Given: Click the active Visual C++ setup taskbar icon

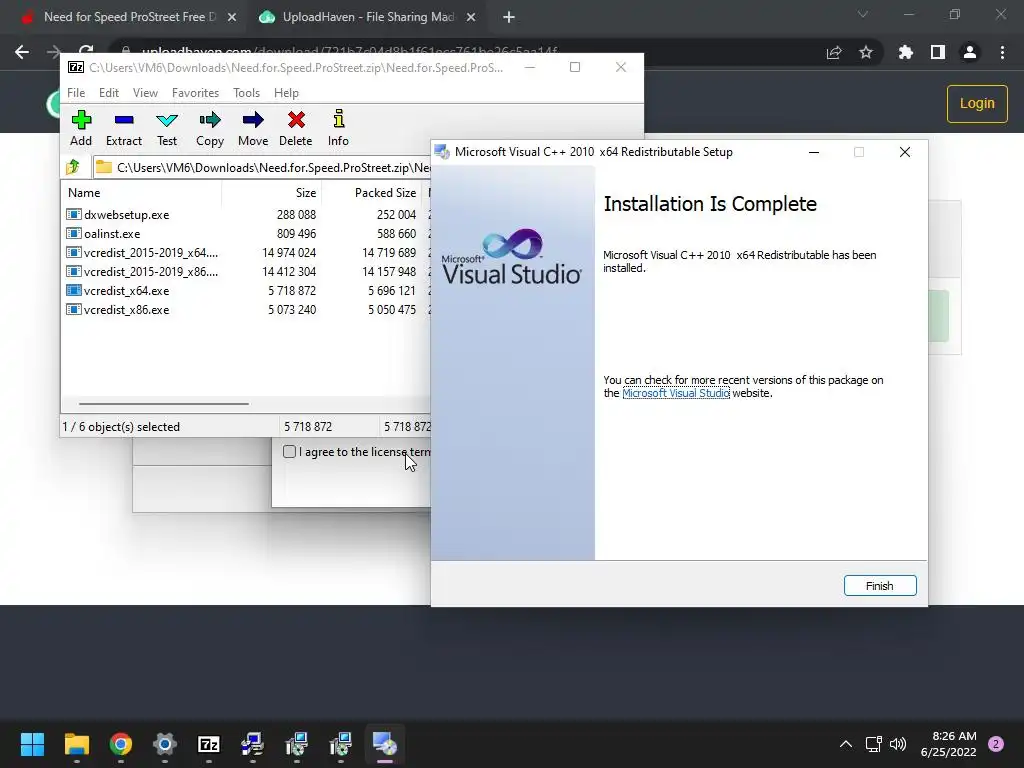Looking at the screenshot, I should click(x=385, y=744).
